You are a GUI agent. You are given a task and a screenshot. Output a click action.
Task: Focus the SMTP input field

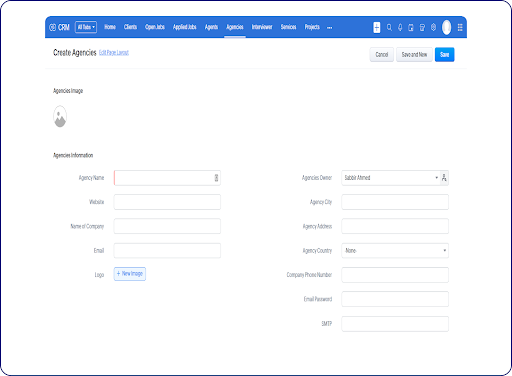(395, 324)
